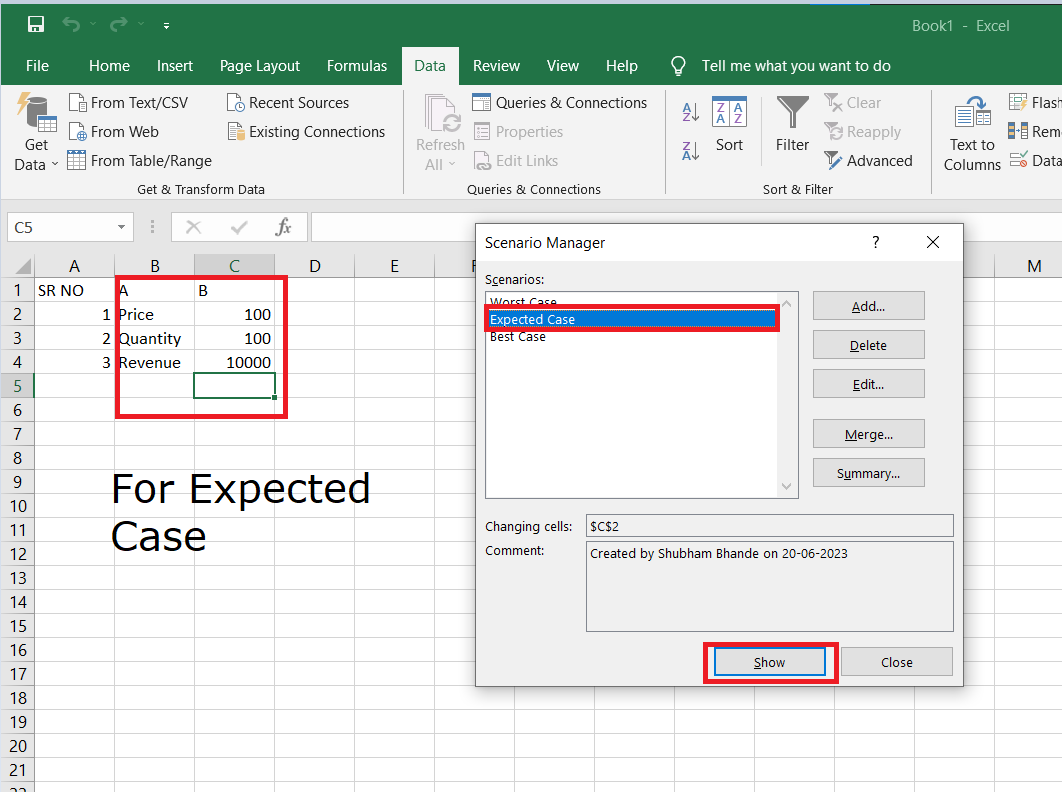Select the Text to Columns tool
Image resolution: width=1062 pixels, height=792 pixels.
[x=971, y=131]
